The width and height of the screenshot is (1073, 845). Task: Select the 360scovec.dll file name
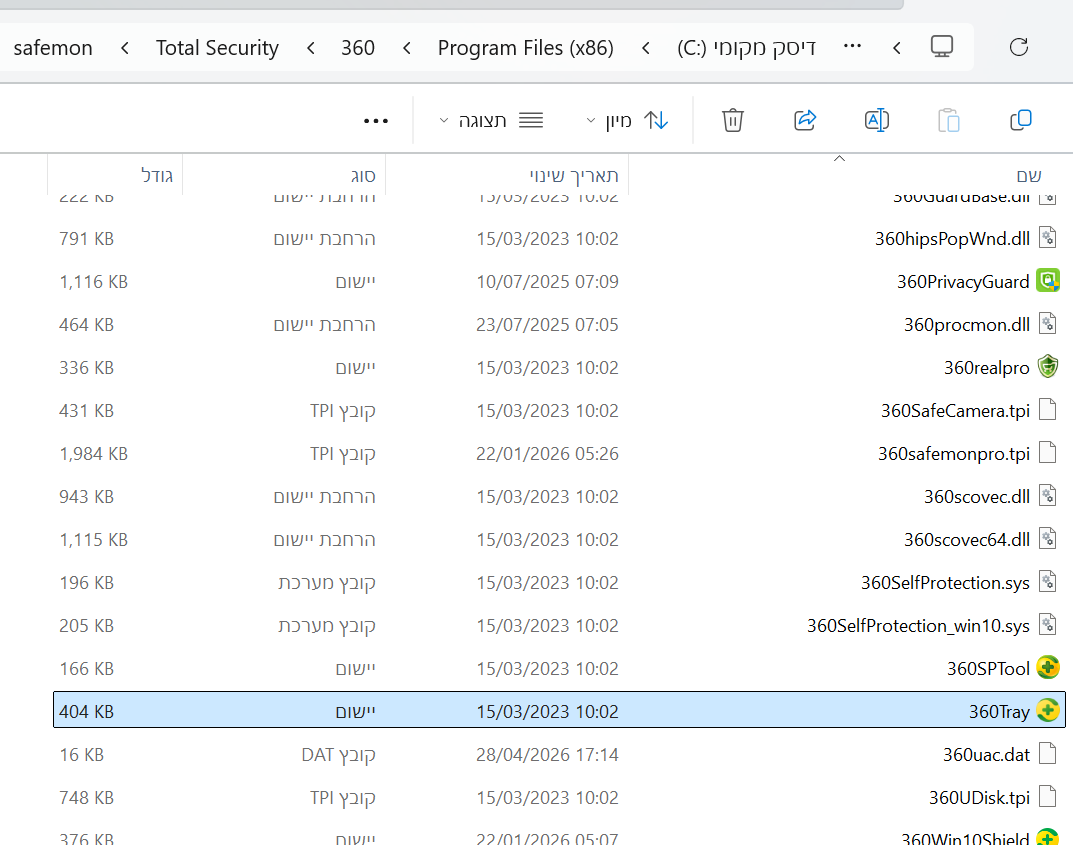[977, 496]
